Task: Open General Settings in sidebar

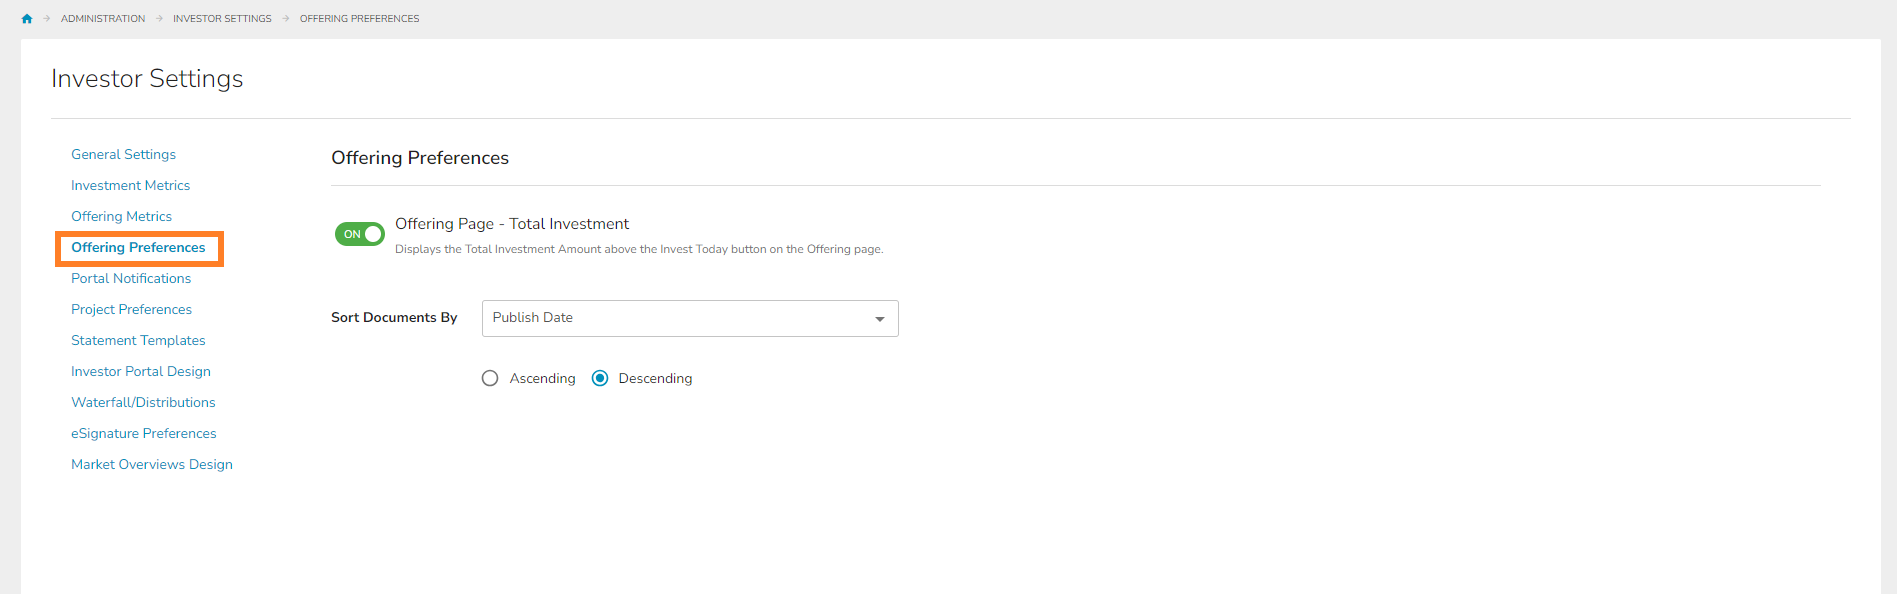Action: [x=123, y=154]
